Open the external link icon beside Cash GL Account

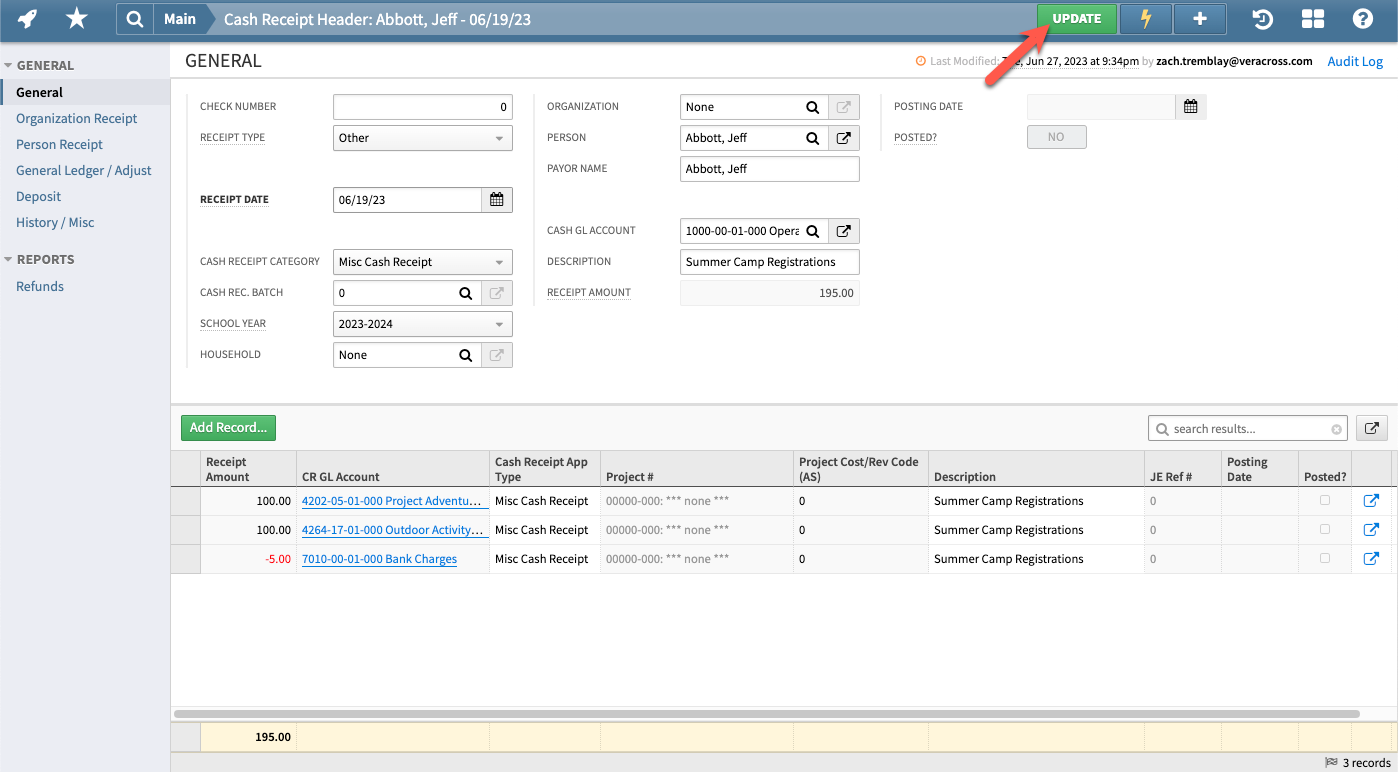point(843,230)
